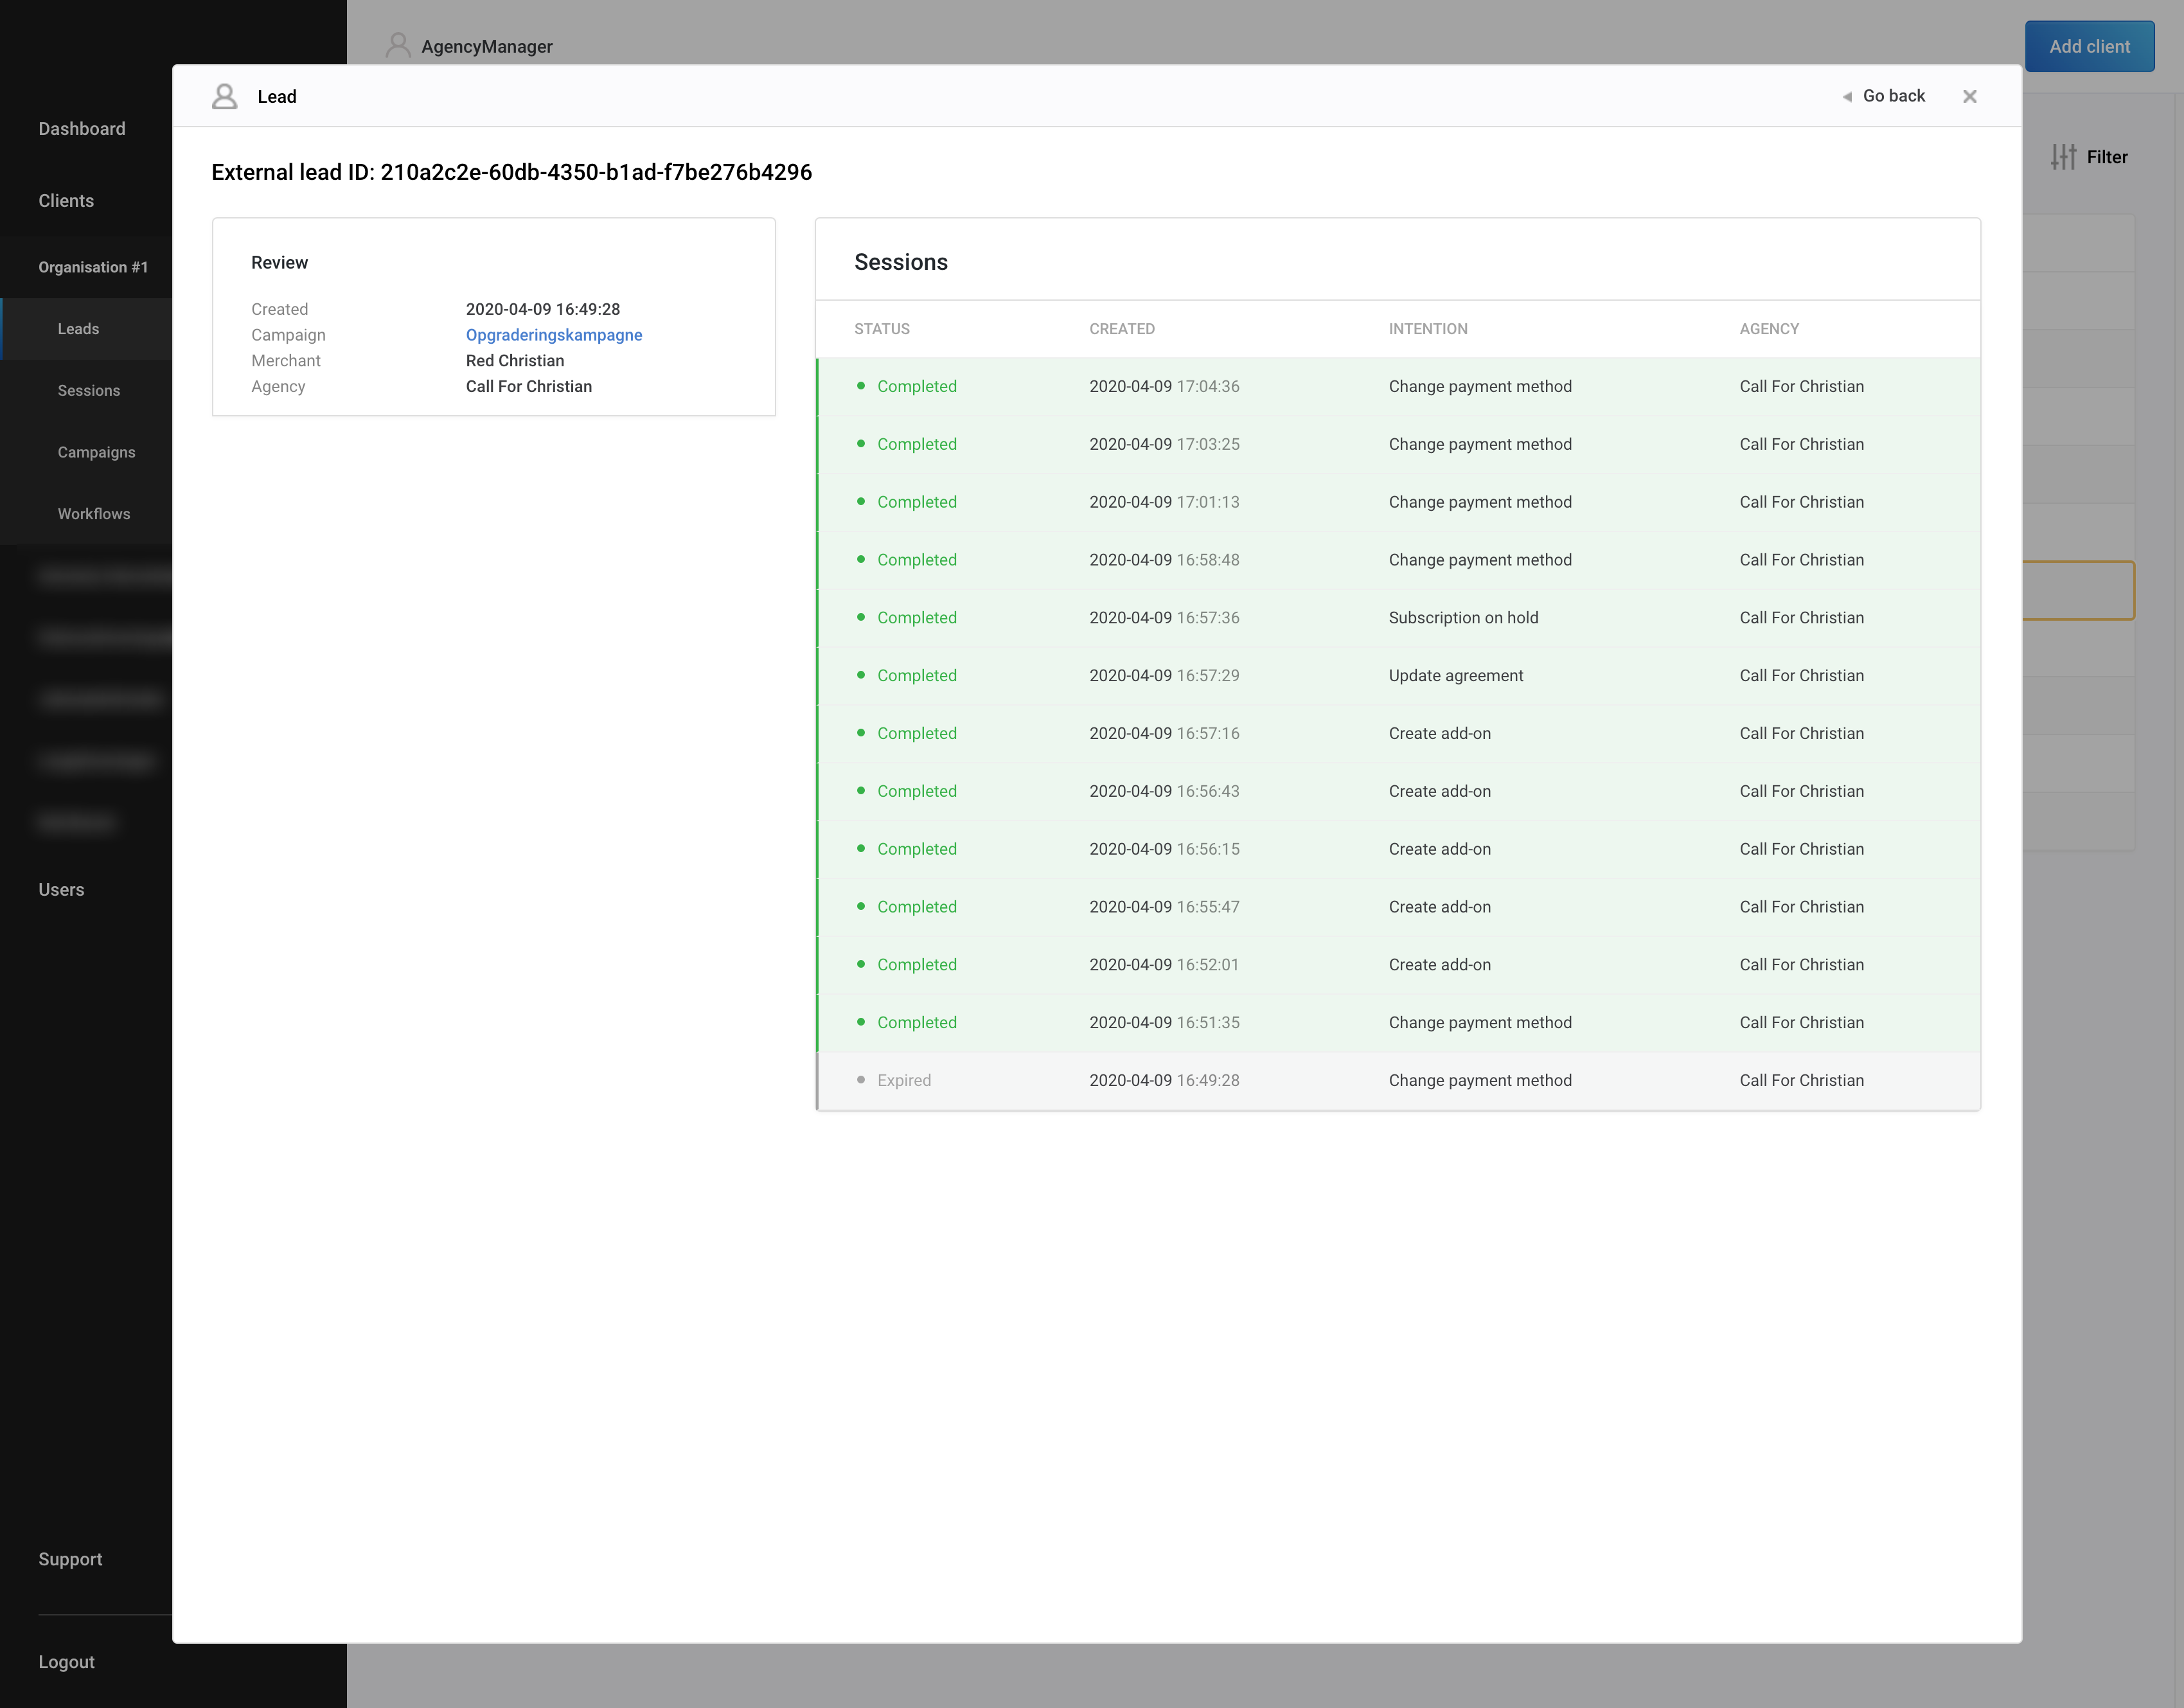Screen dimensions: 2184x1708
Task: Click the Lead person icon in modal header
Action: point(225,96)
